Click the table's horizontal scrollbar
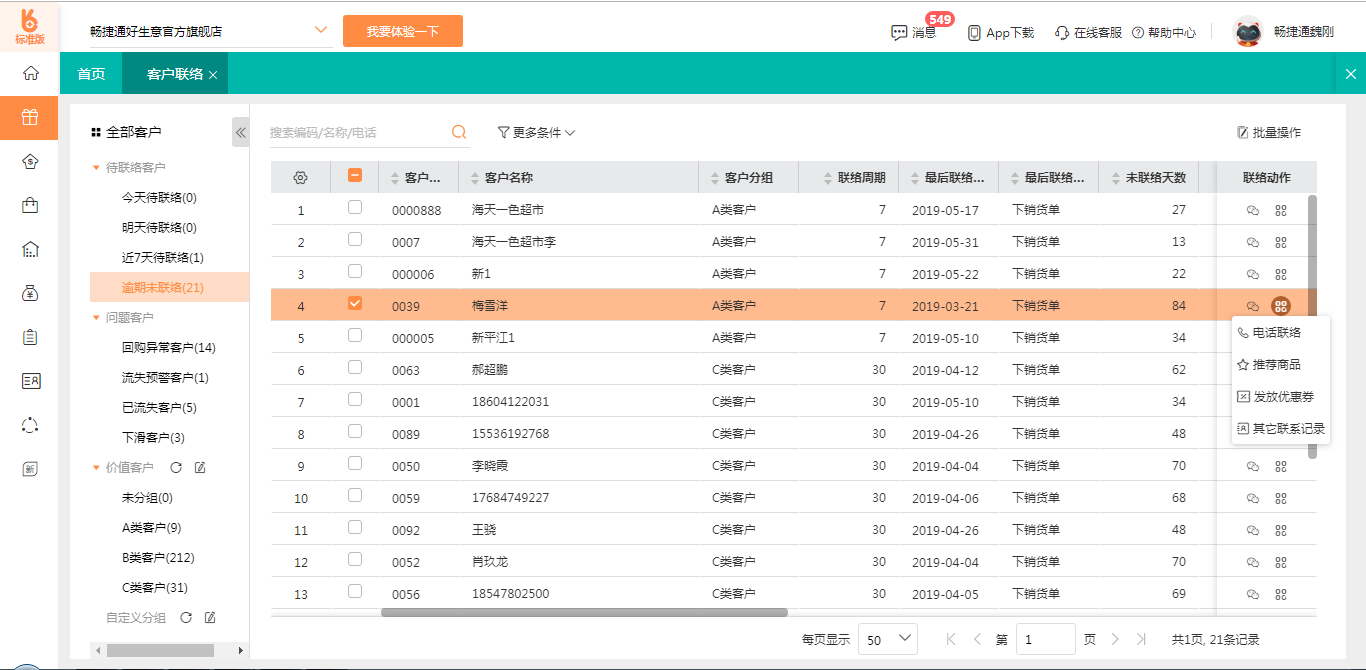This screenshot has width=1366, height=670. pyautogui.click(x=584, y=612)
